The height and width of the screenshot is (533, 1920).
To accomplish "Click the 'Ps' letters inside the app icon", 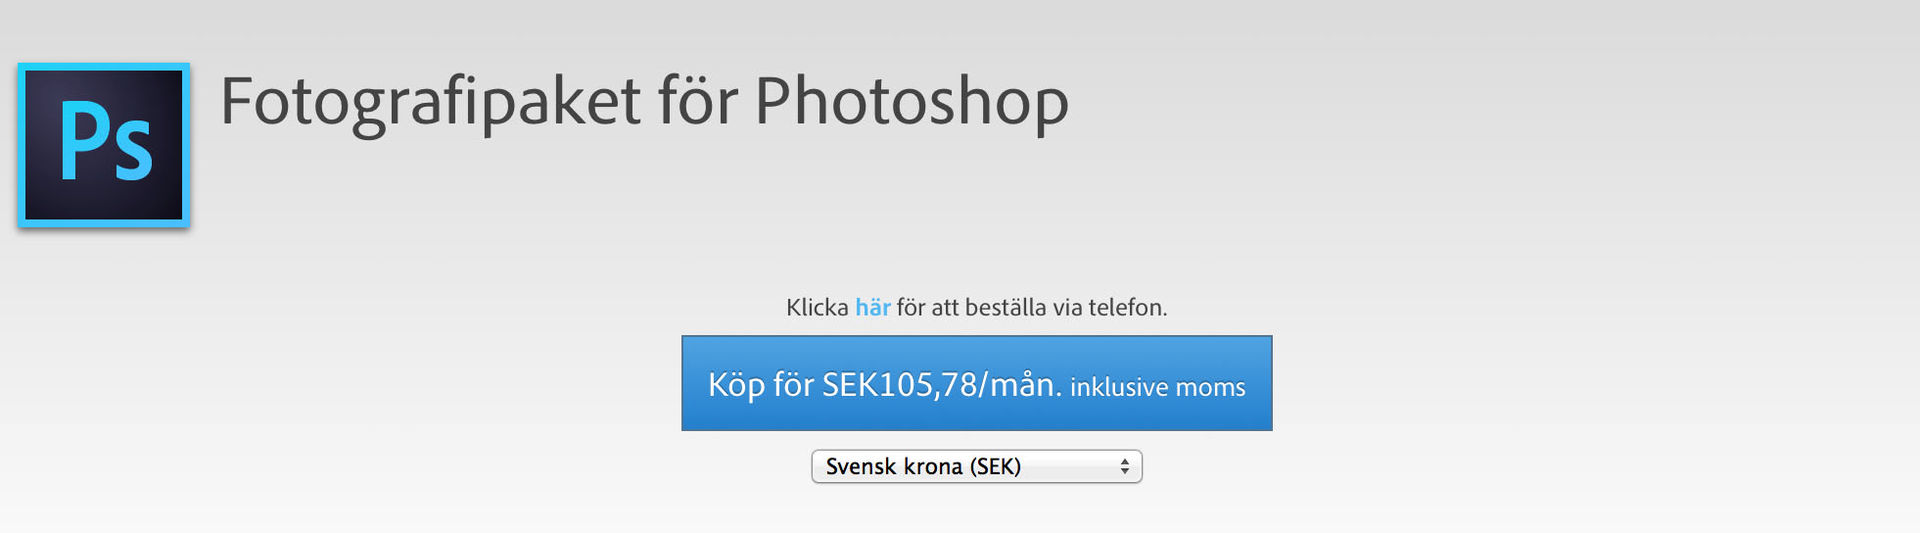I will pos(106,142).
